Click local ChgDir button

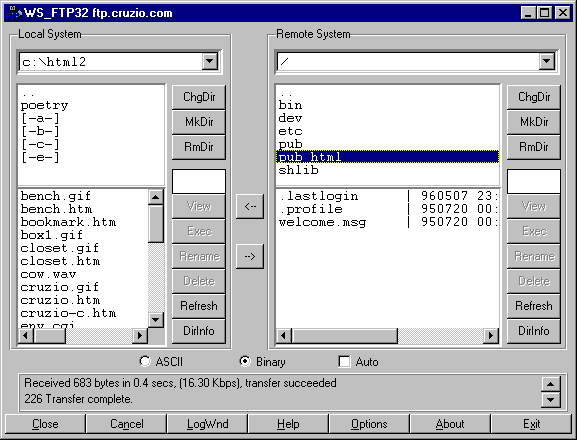[199, 97]
